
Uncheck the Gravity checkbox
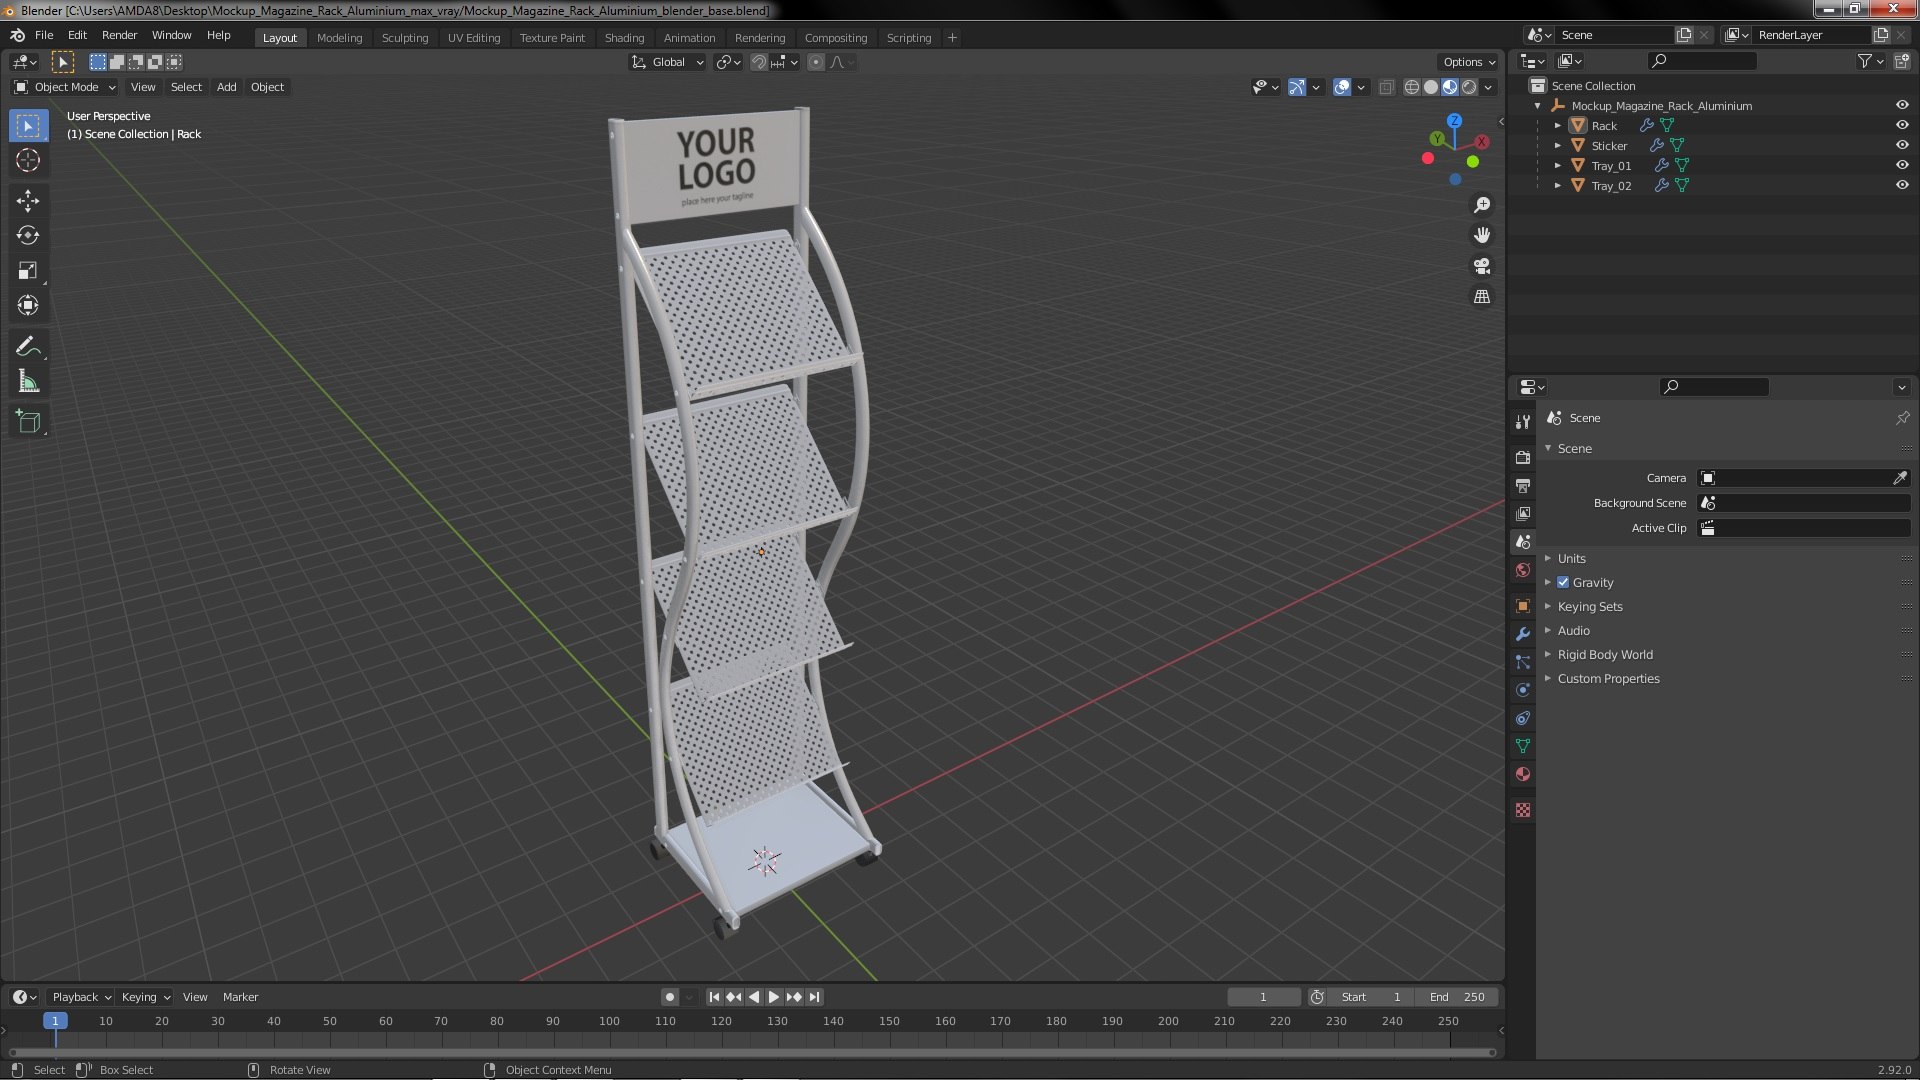(1563, 582)
